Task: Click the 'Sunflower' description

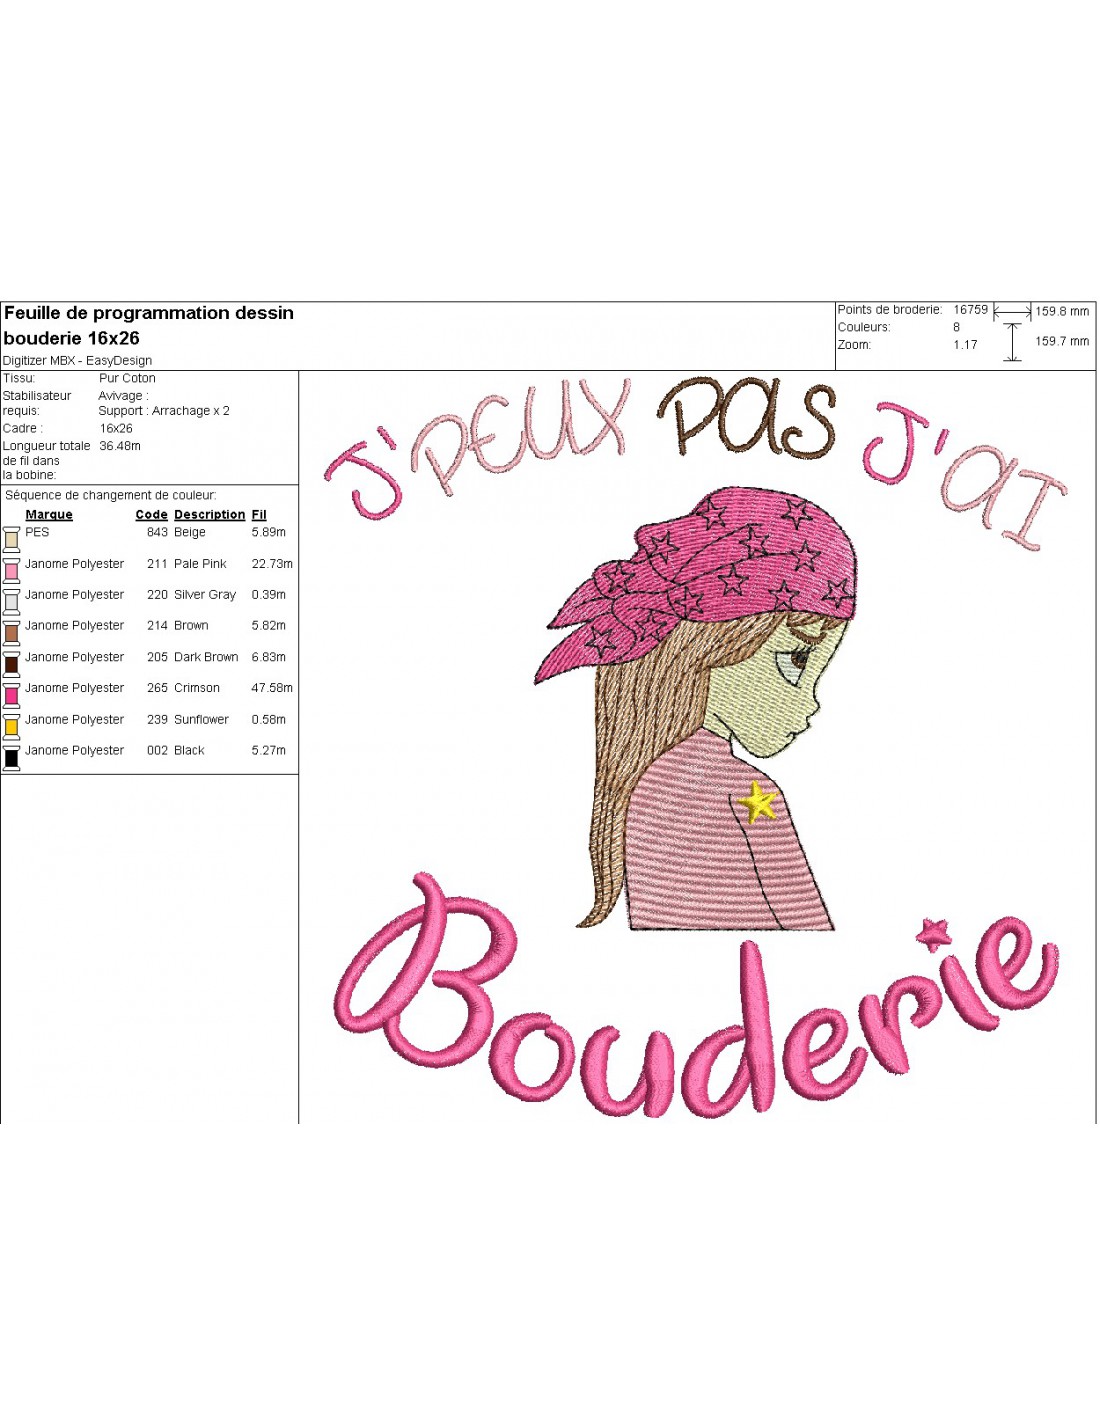Action: click(x=201, y=720)
